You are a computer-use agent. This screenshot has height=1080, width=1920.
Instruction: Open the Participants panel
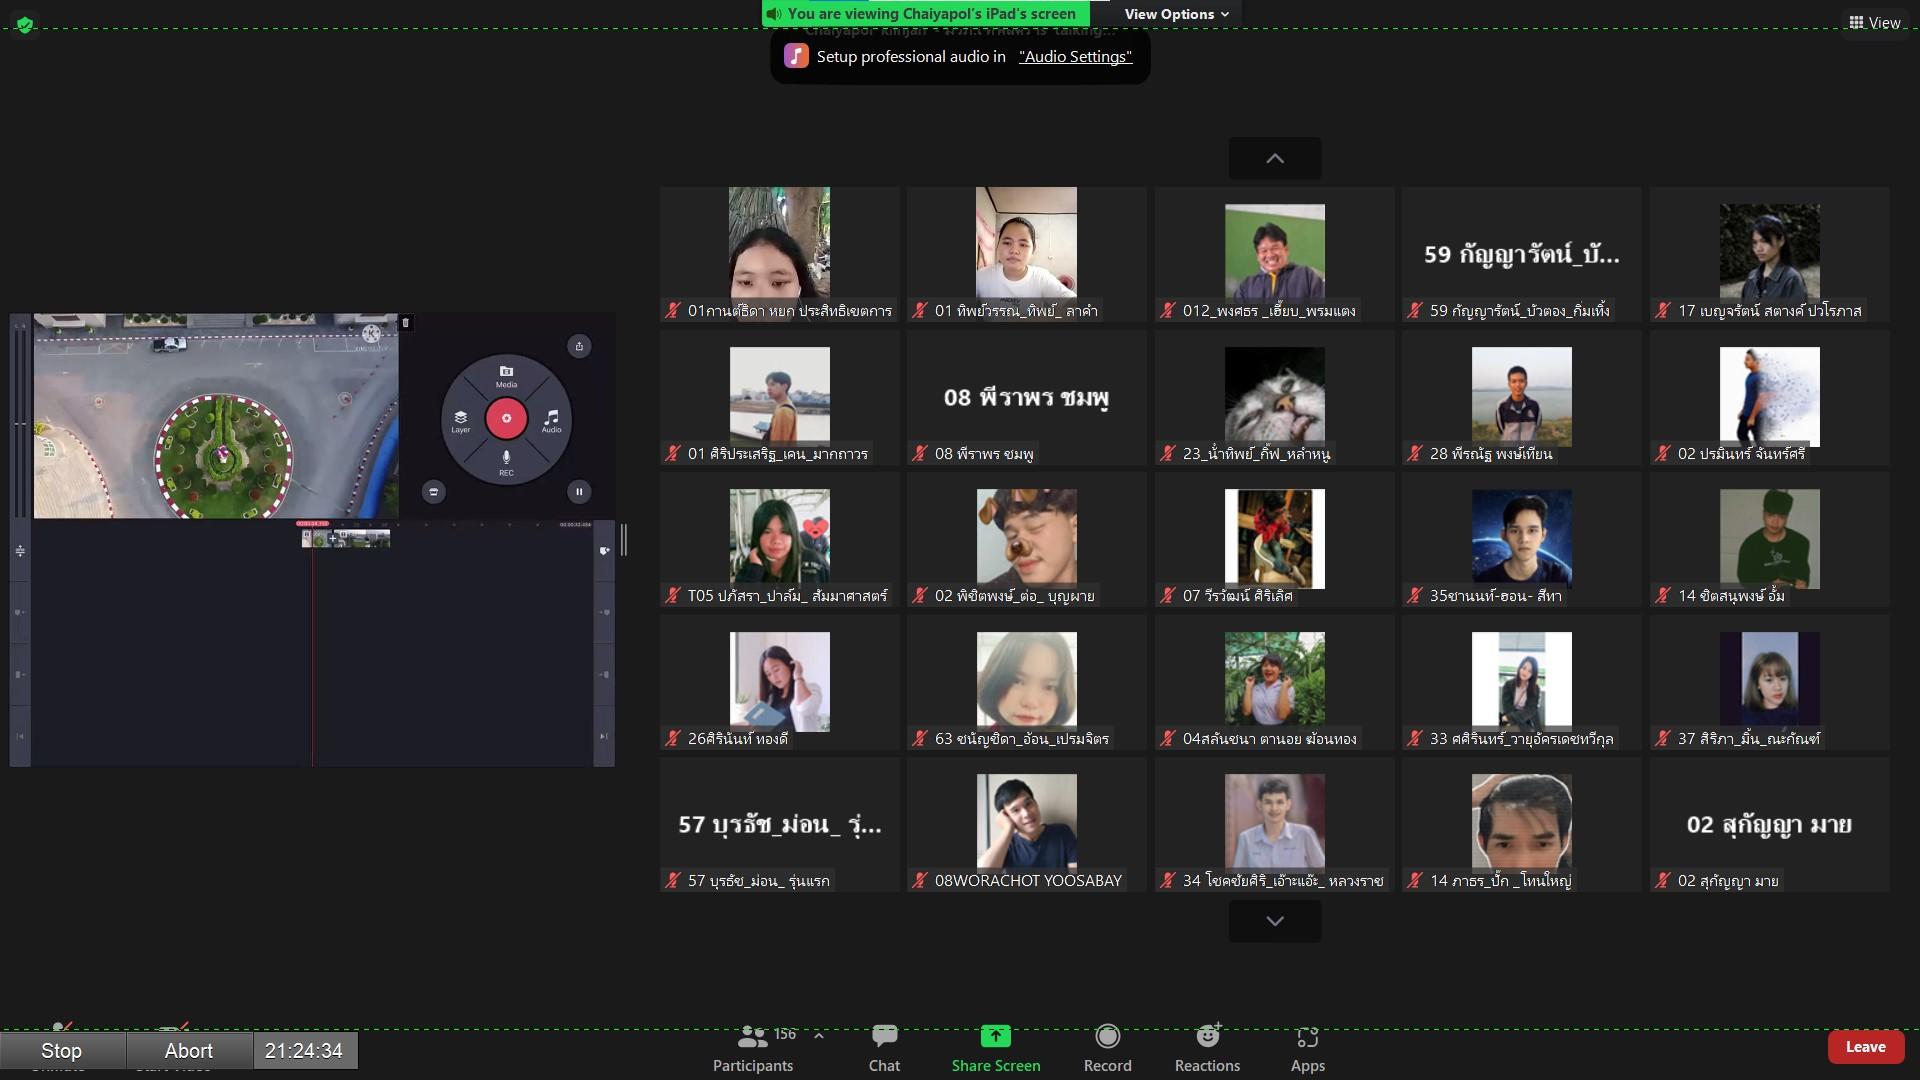(x=753, y=1048)
